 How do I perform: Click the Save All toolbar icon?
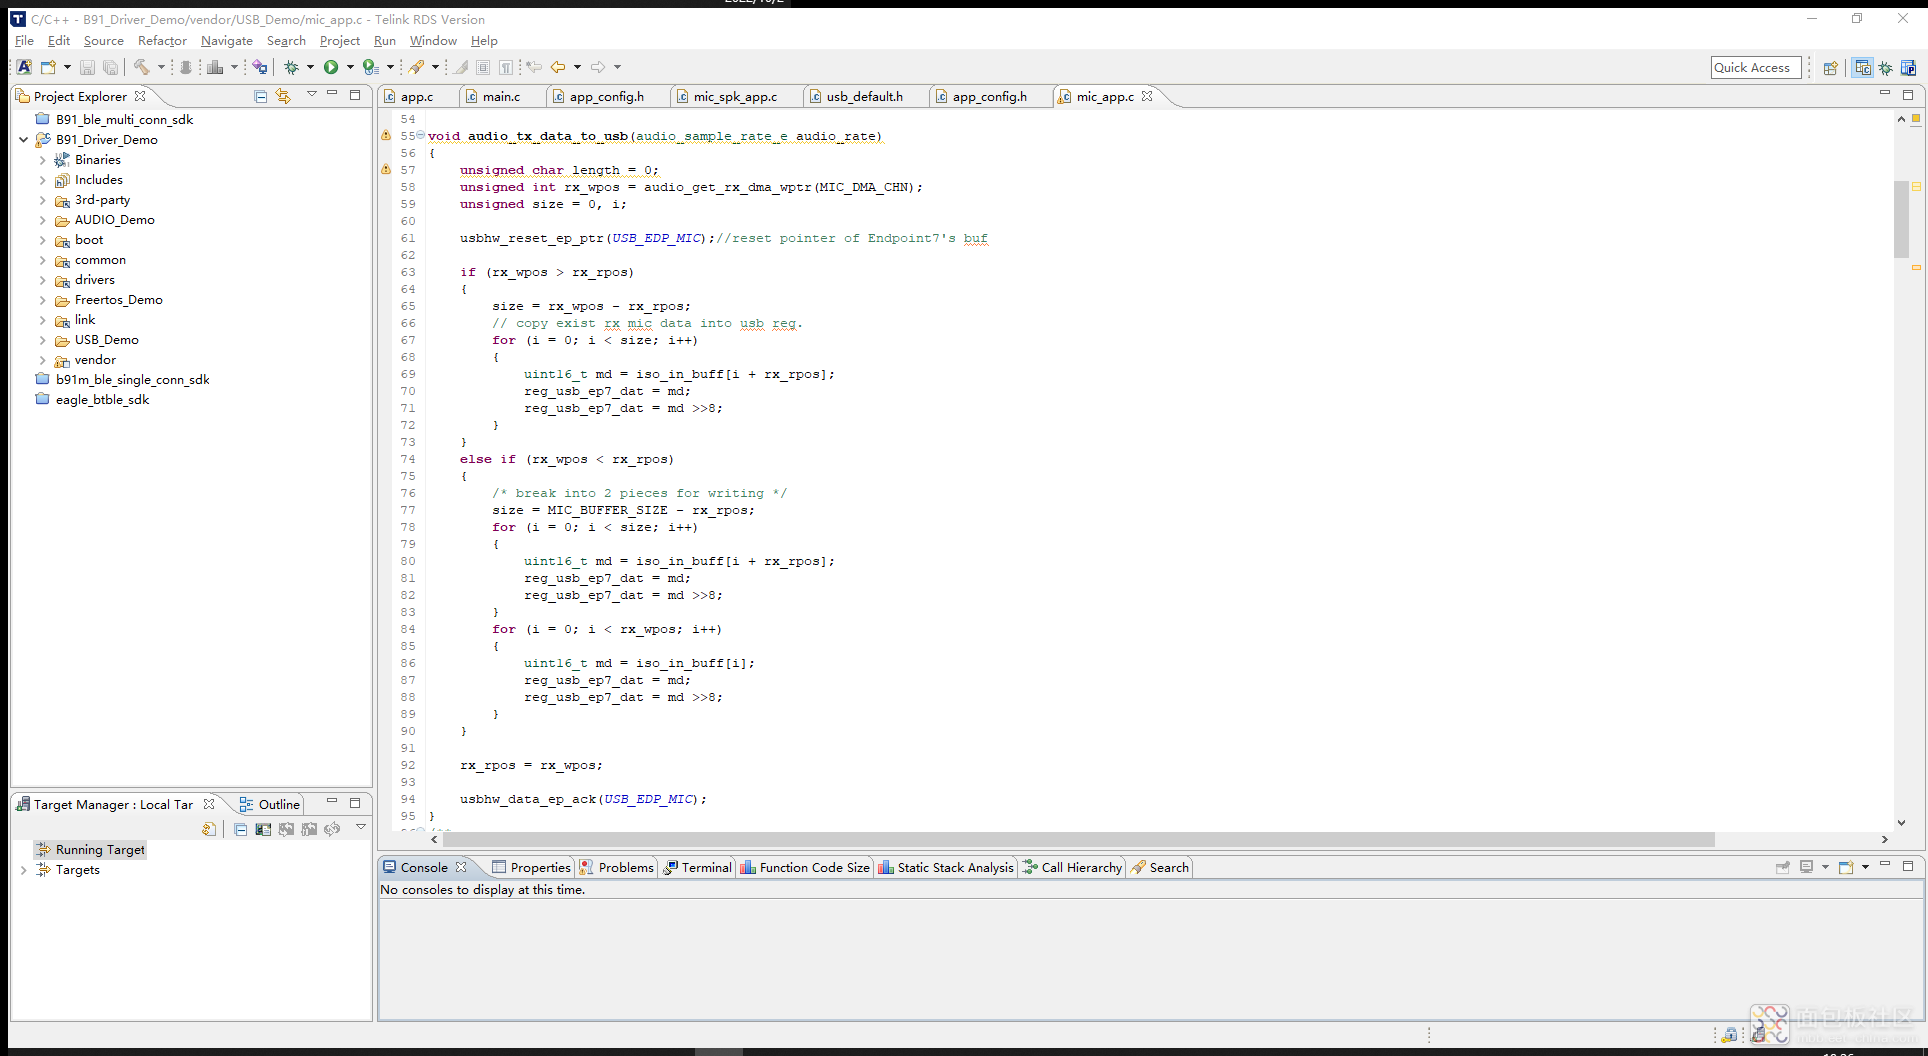tap(110, 67)
